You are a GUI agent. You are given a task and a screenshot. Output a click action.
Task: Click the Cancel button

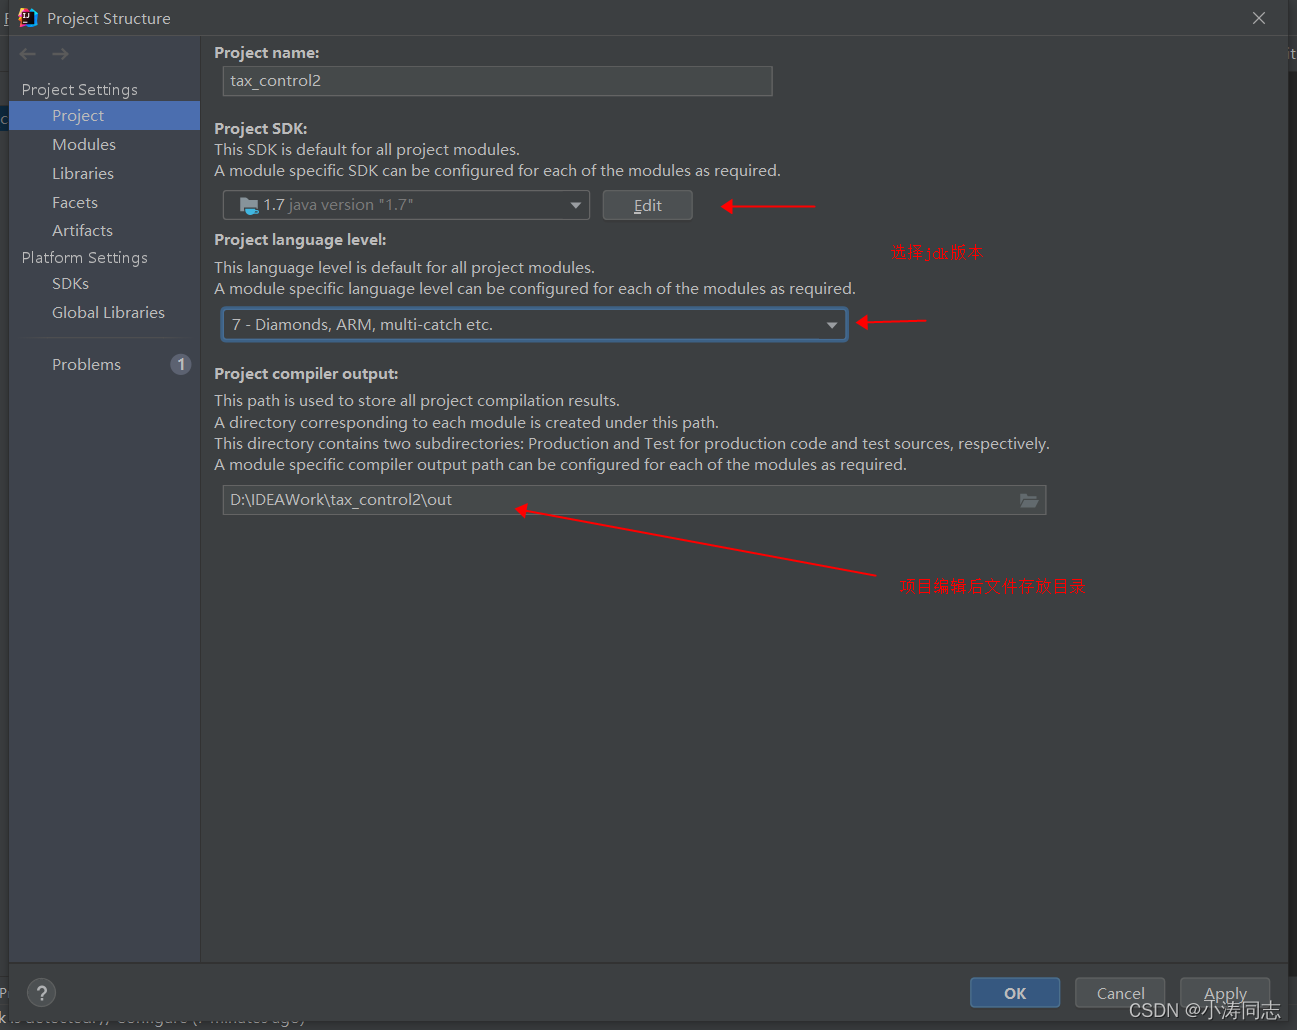[1120, 993]
